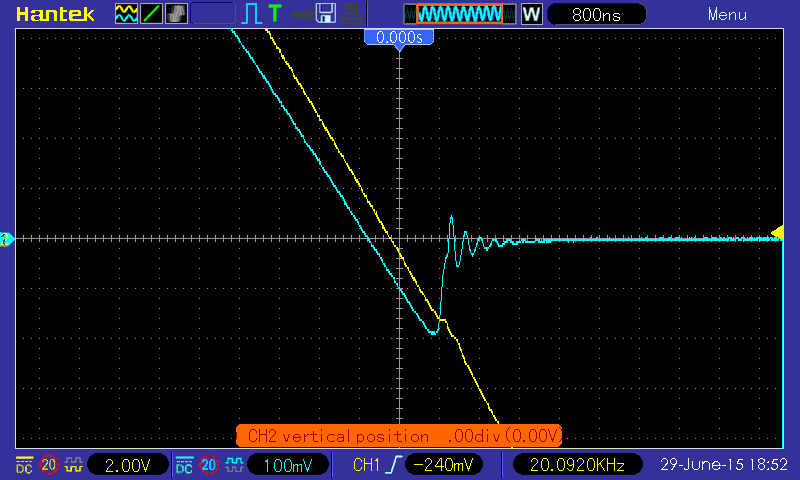Click the floppy disk save icon
The image size is (800, 480).
326,14
